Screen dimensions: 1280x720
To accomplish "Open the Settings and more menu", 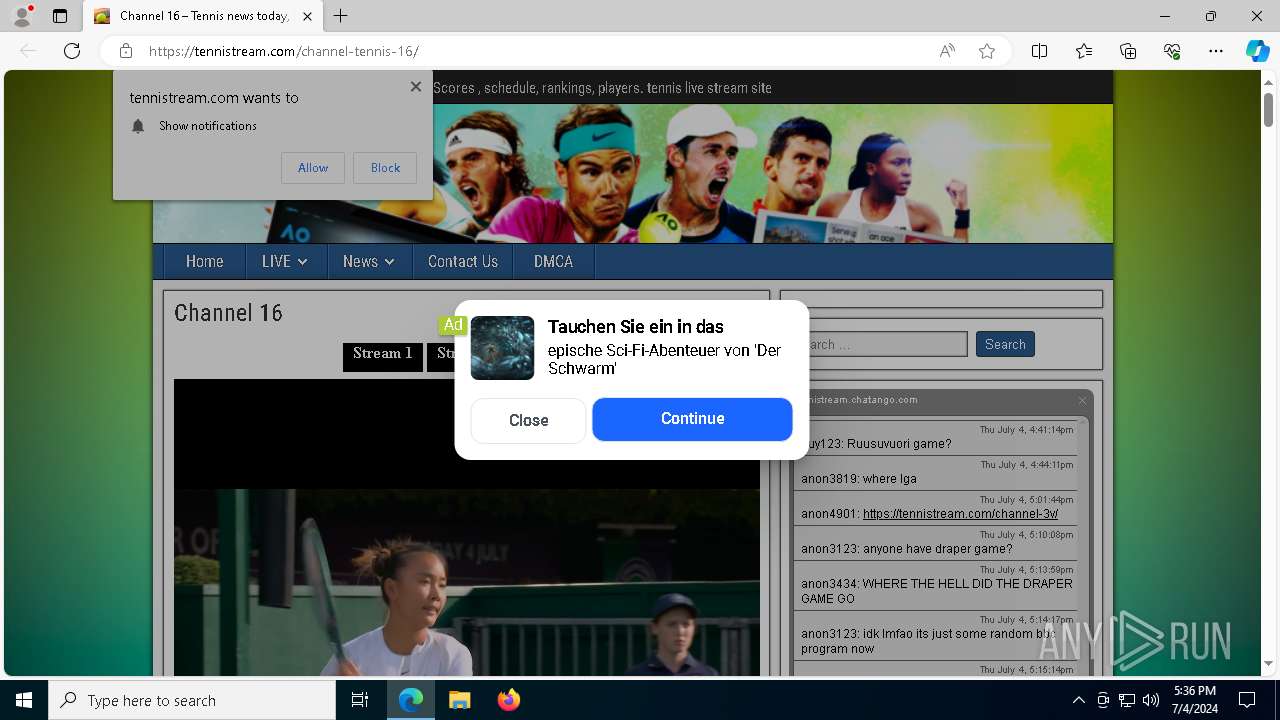I will (1216, 51).
